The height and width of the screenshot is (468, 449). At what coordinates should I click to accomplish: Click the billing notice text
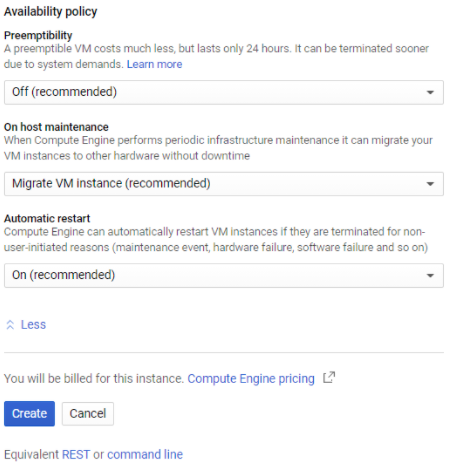94,379
